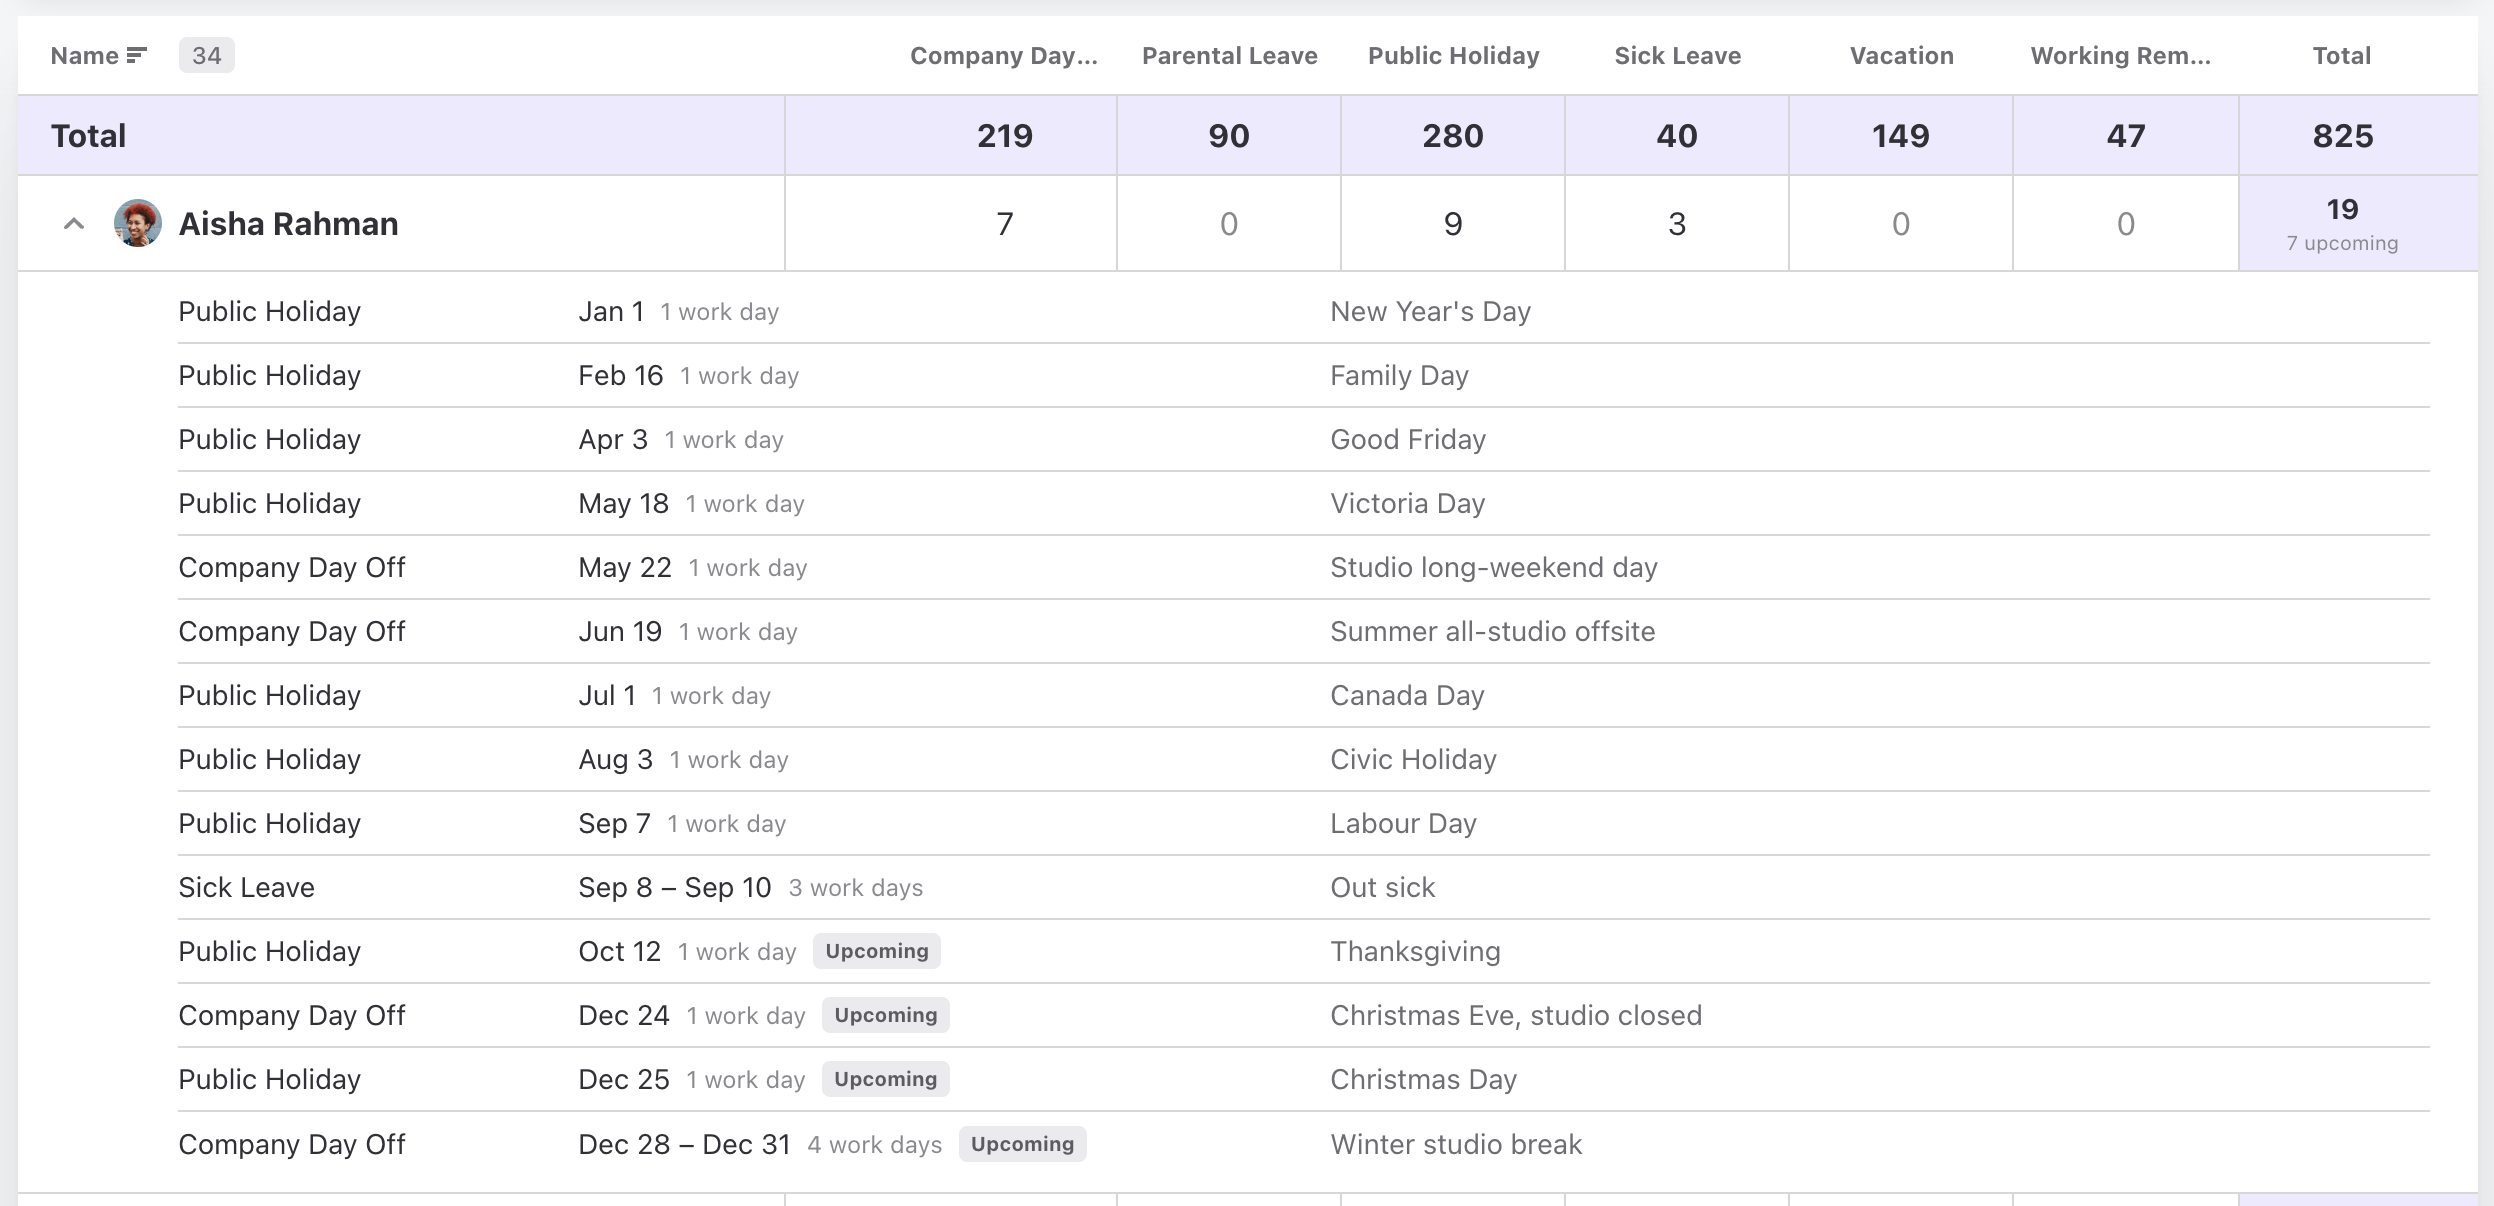Select the Christmas Eve, studio closed entry
This screenshot has height=1206, width=2494.
point(1304,1015)
